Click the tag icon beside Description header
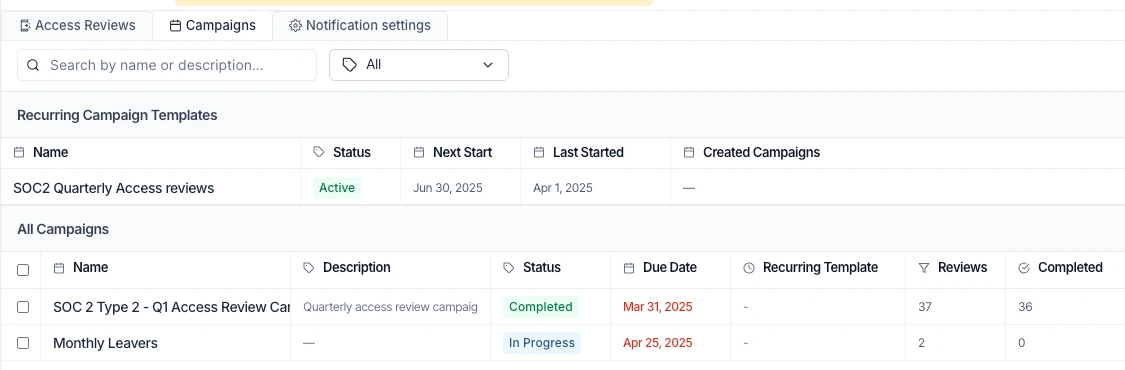This screenshot has width=1125, height=370. pyautogui.click(x=309, y=268)
